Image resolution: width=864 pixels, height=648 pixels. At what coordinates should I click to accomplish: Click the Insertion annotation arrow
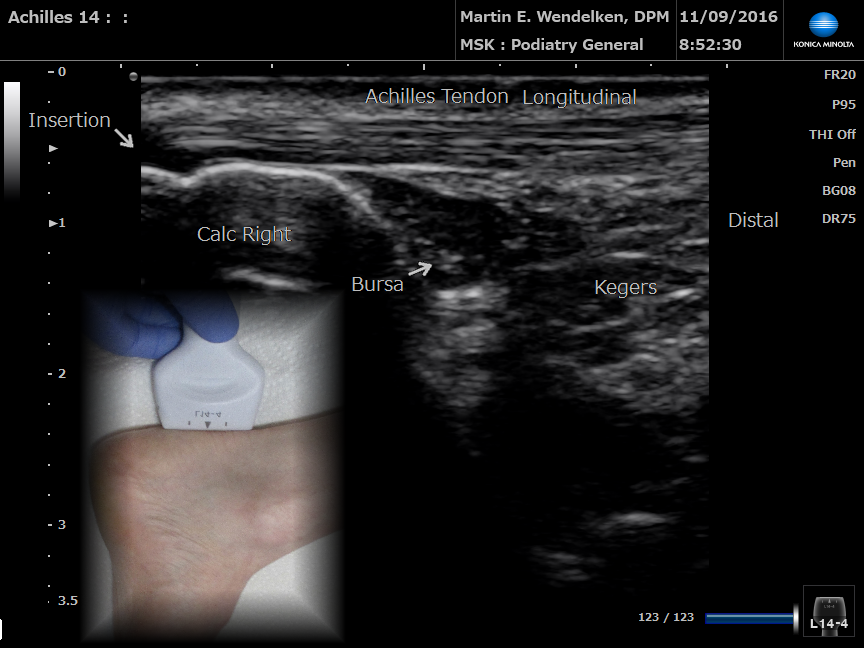coord(124,137)
